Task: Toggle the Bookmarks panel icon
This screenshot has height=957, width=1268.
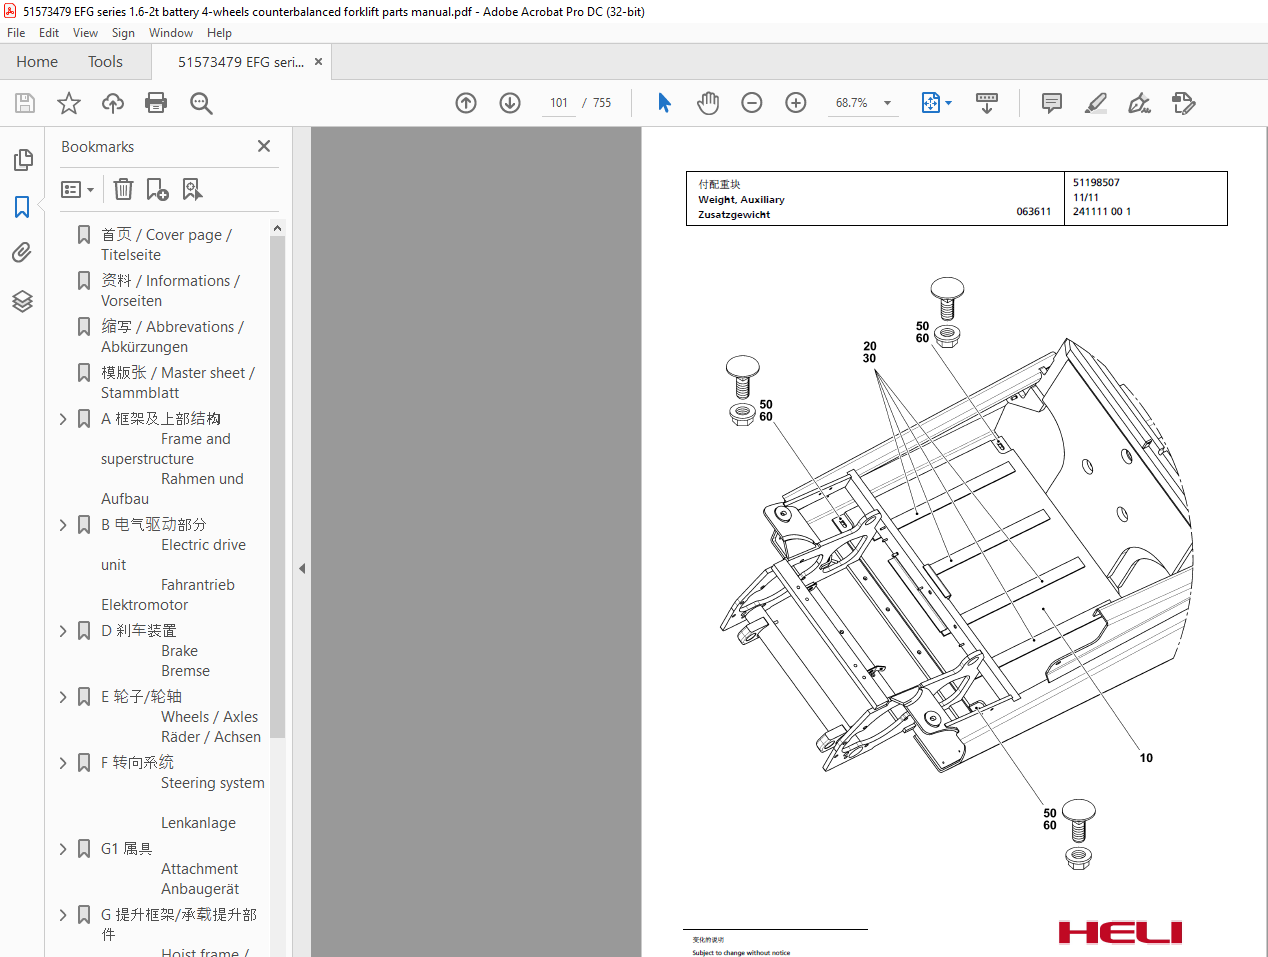Action: pos(22,207)
